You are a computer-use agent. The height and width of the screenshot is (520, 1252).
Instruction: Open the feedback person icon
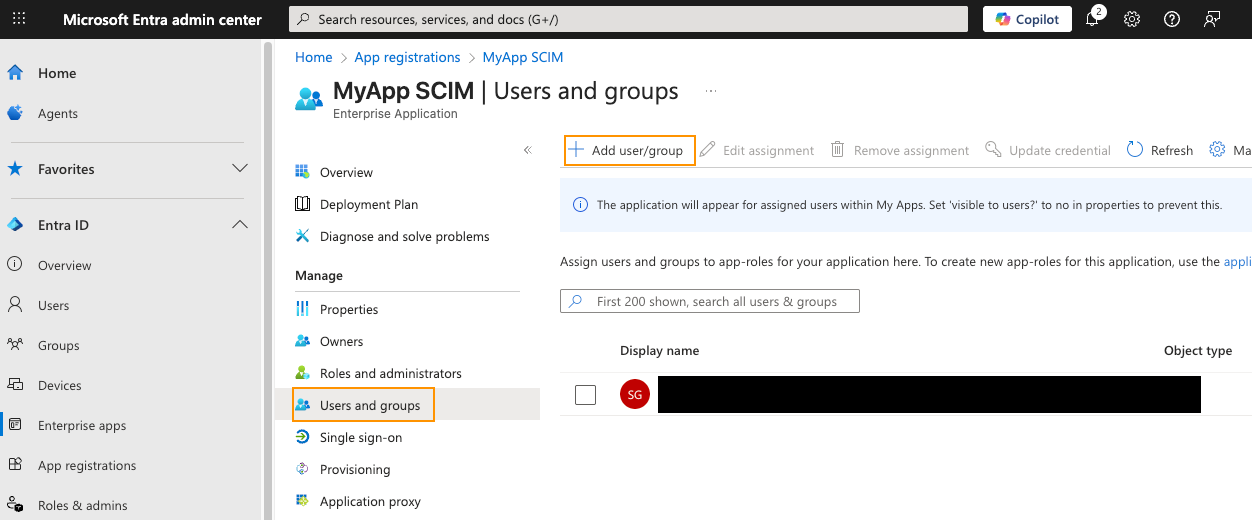pos(1212,19)
